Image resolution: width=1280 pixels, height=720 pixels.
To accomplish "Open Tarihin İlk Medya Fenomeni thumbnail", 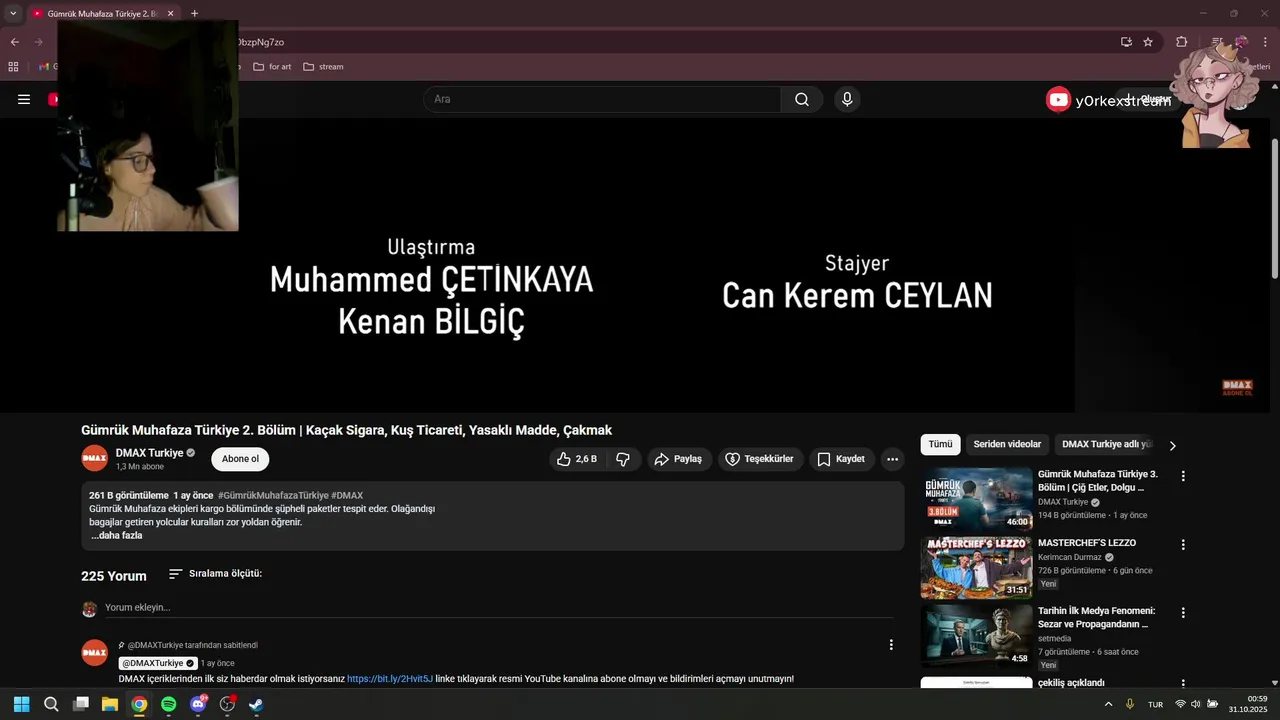I will (976, 635).
